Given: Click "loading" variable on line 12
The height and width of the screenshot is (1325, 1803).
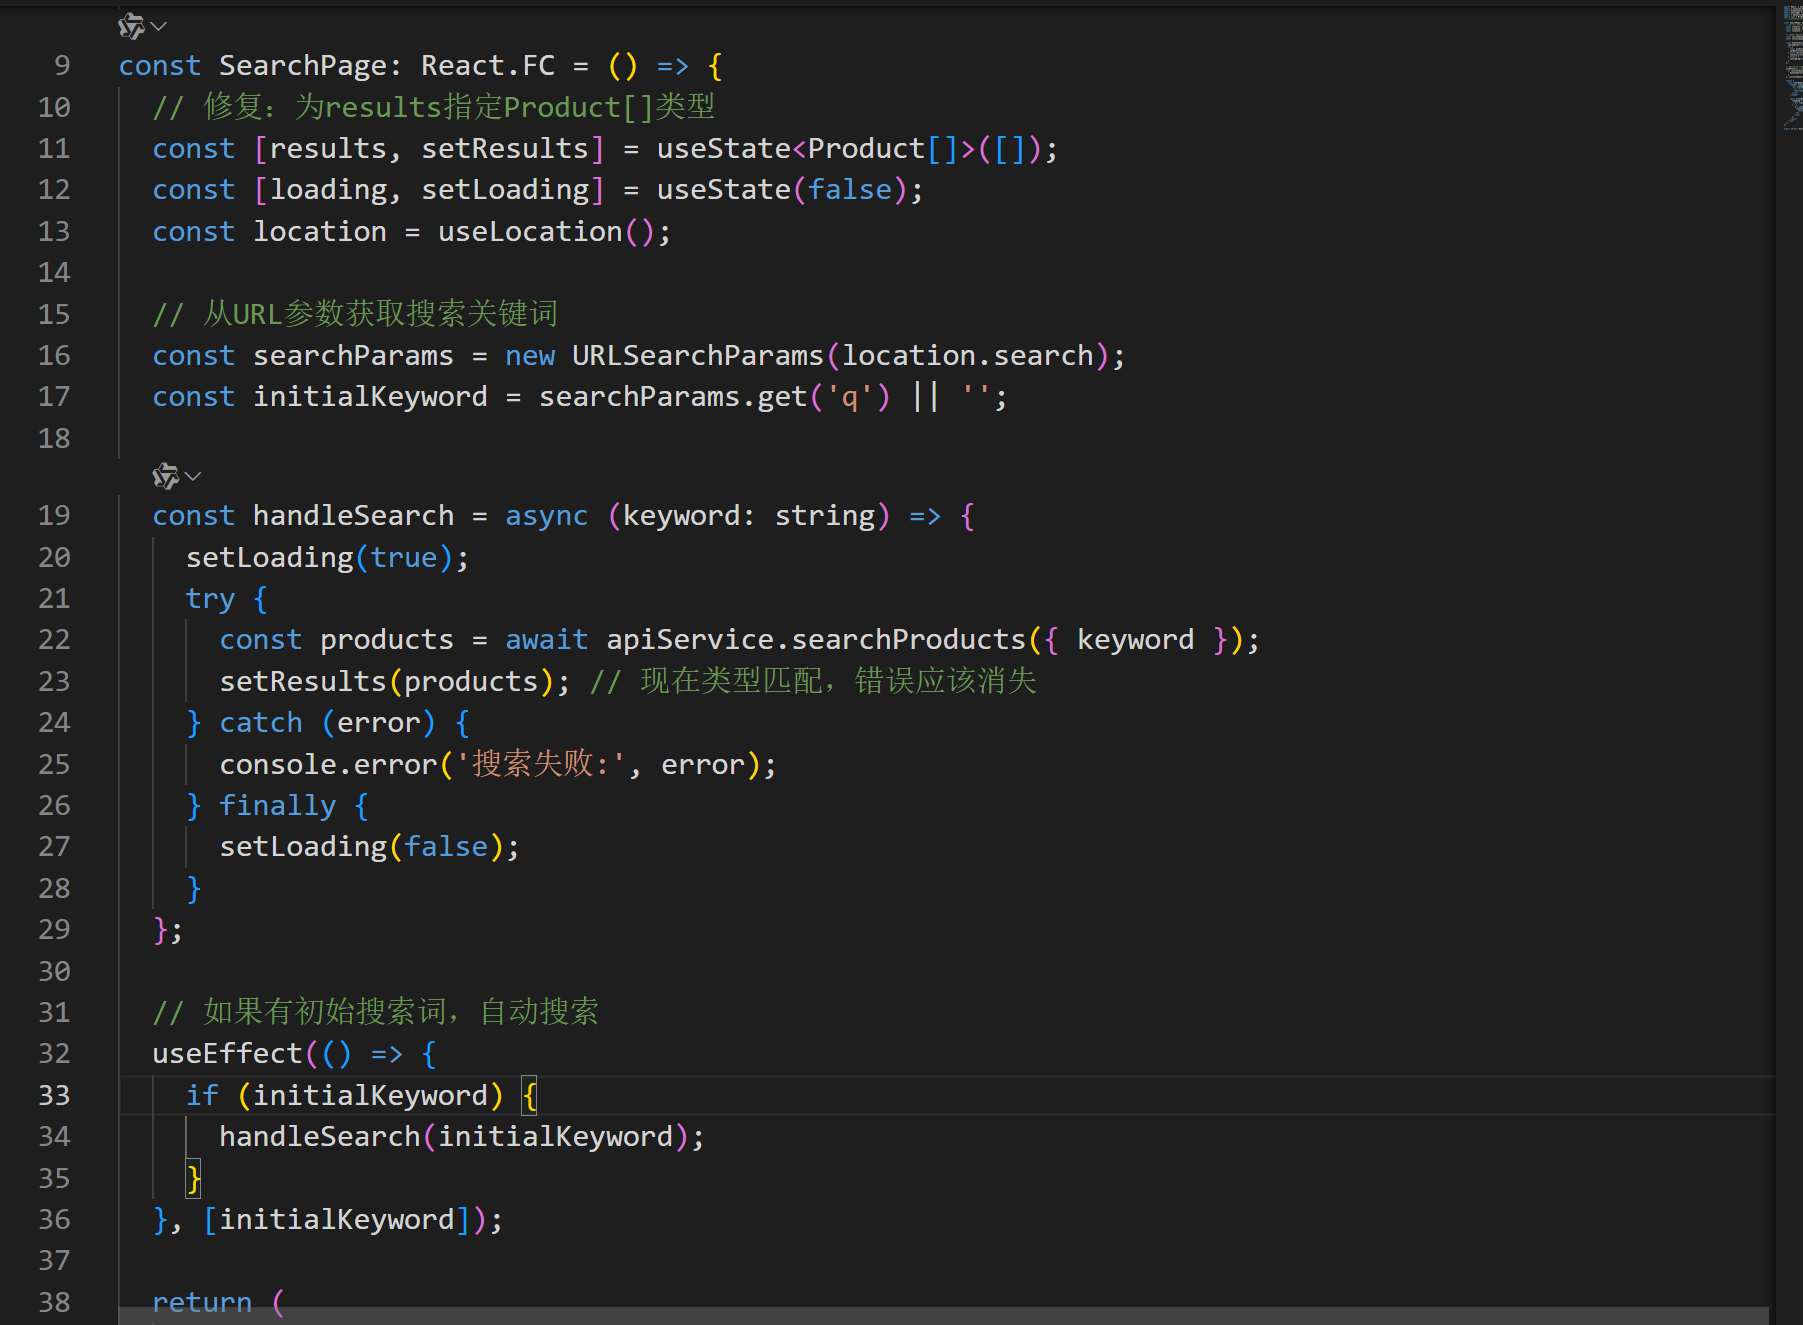Looking at the screenshot, I should coord(328,190).
